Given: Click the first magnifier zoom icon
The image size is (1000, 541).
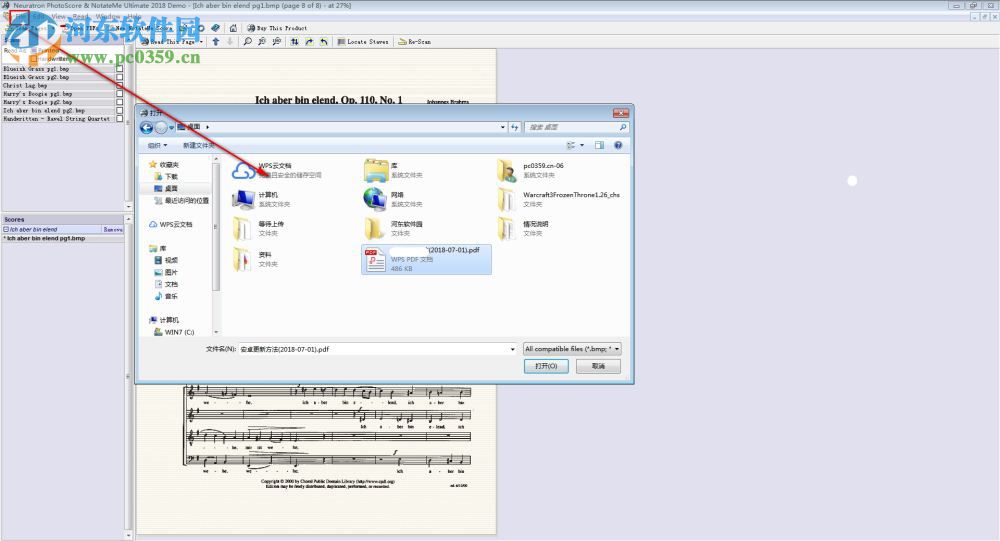Looking at the screenshot, I should (247, 41).
